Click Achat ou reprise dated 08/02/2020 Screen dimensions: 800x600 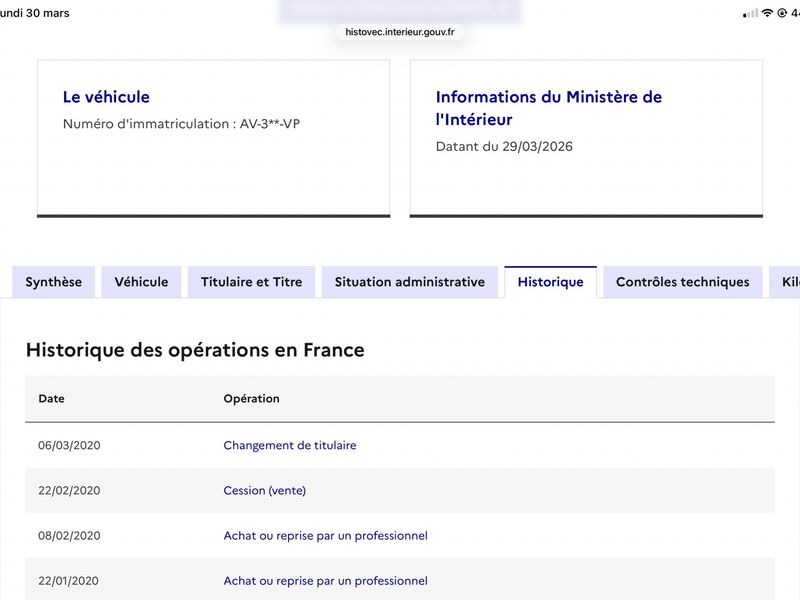(326, 536)
